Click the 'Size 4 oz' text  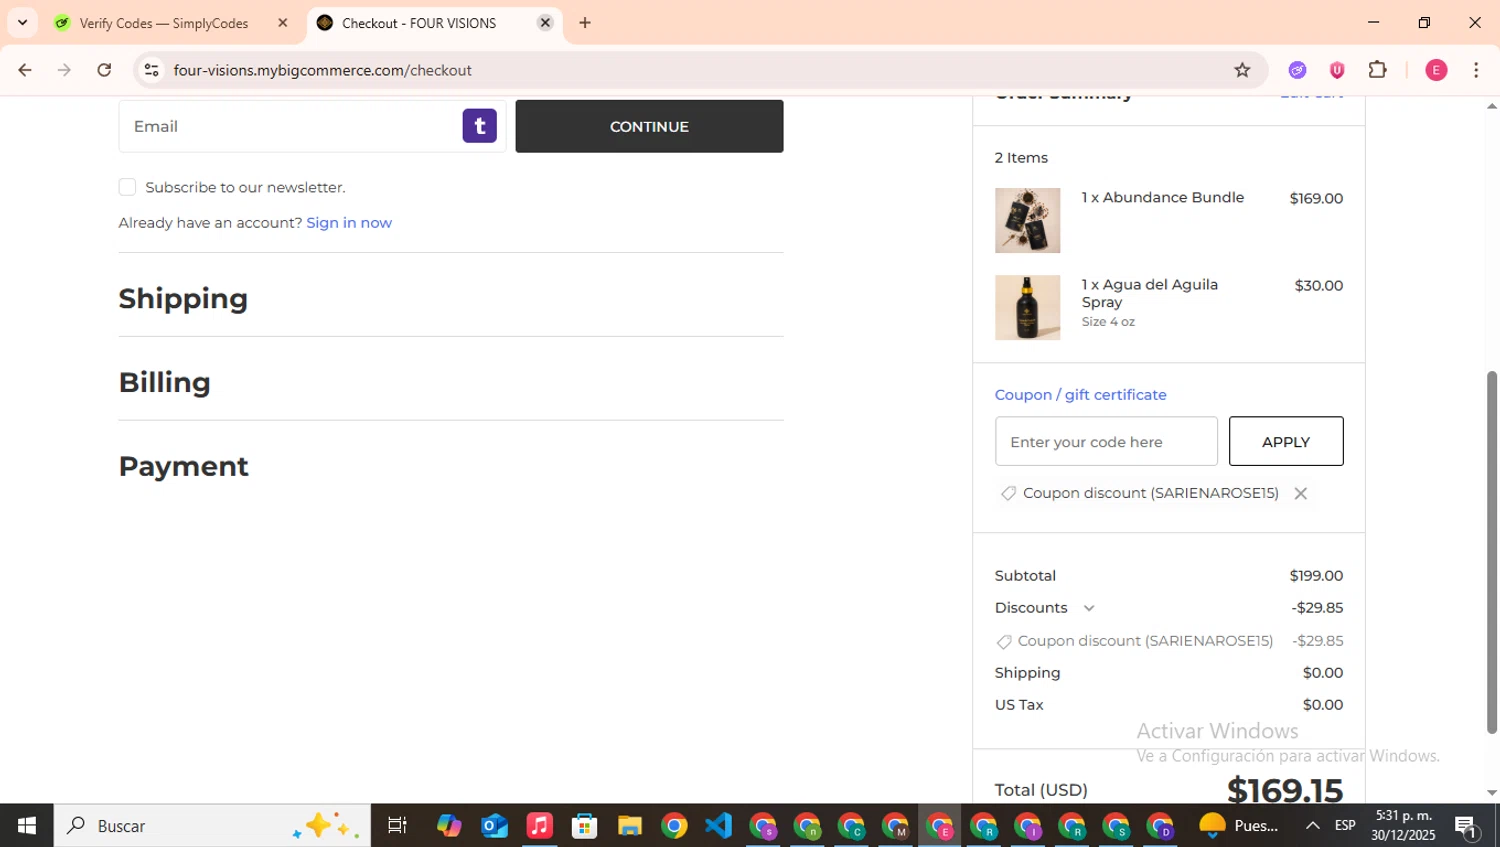(1108, 321)
